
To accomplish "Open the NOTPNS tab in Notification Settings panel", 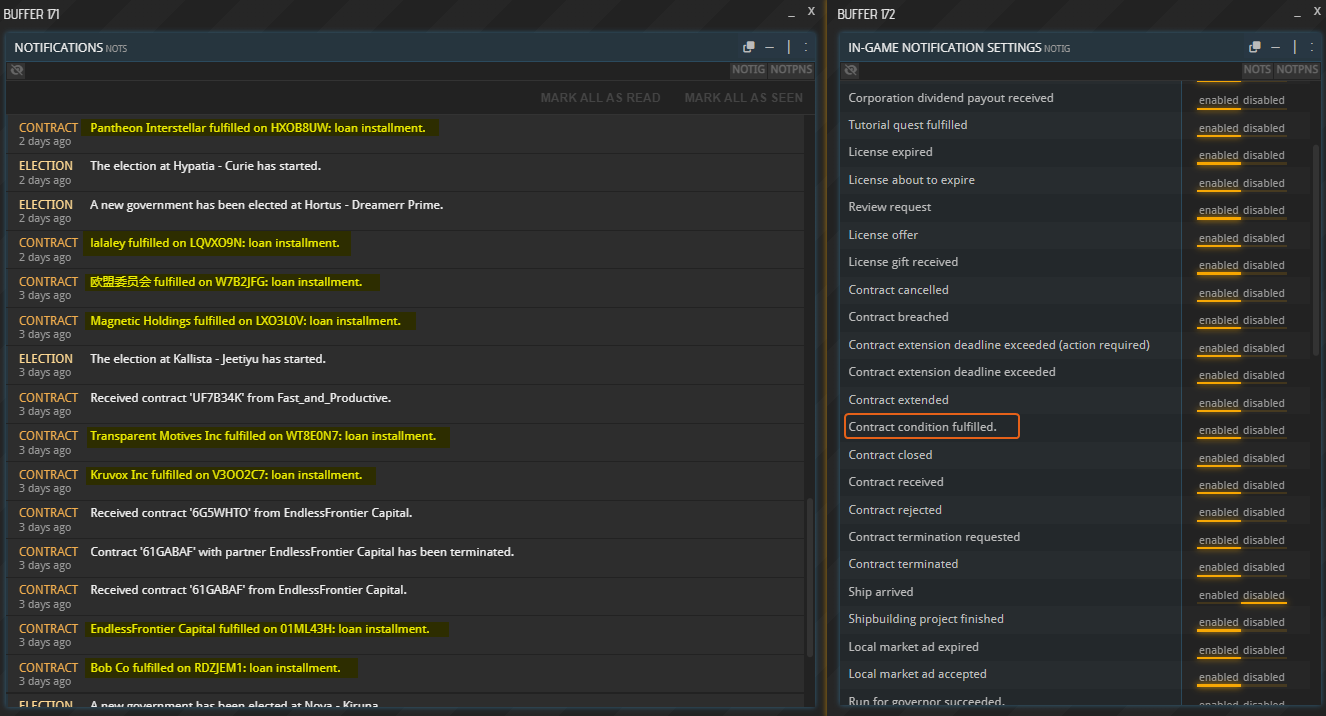I will [1297, 70].
